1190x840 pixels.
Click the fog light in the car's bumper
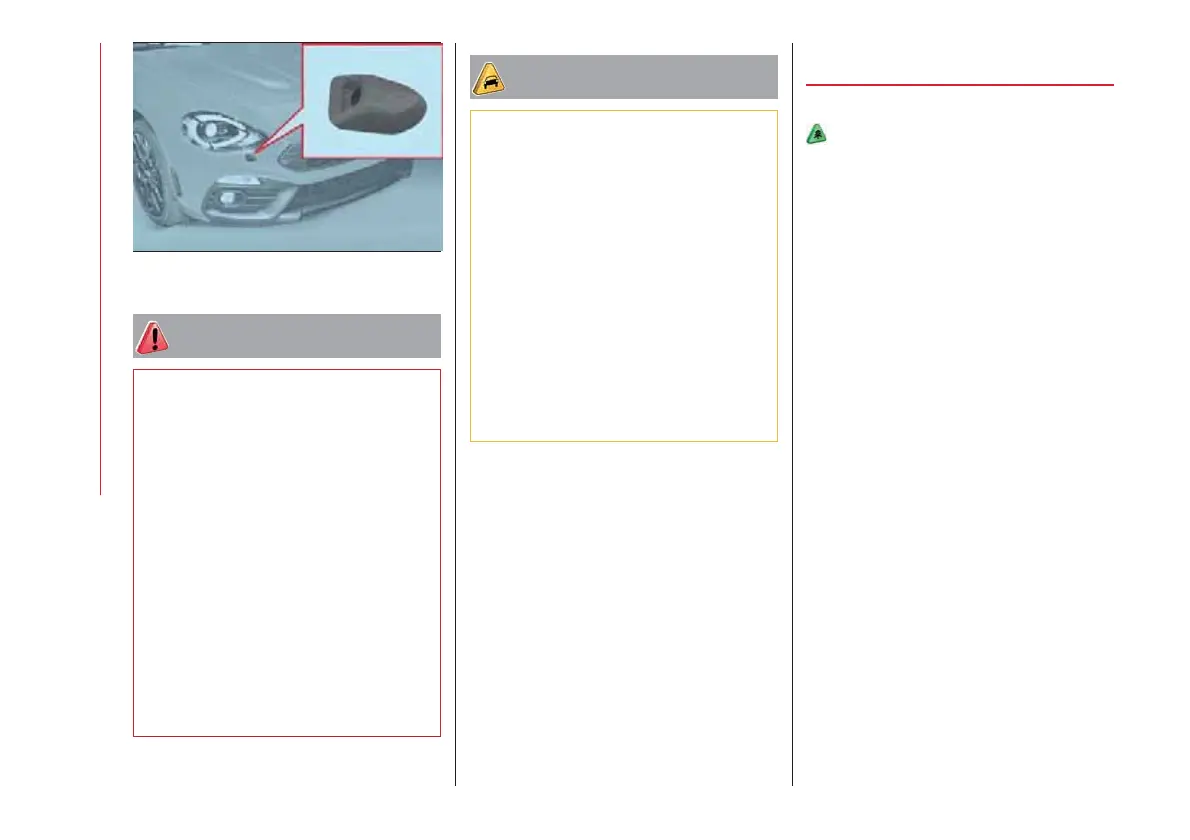coord(228,199)
